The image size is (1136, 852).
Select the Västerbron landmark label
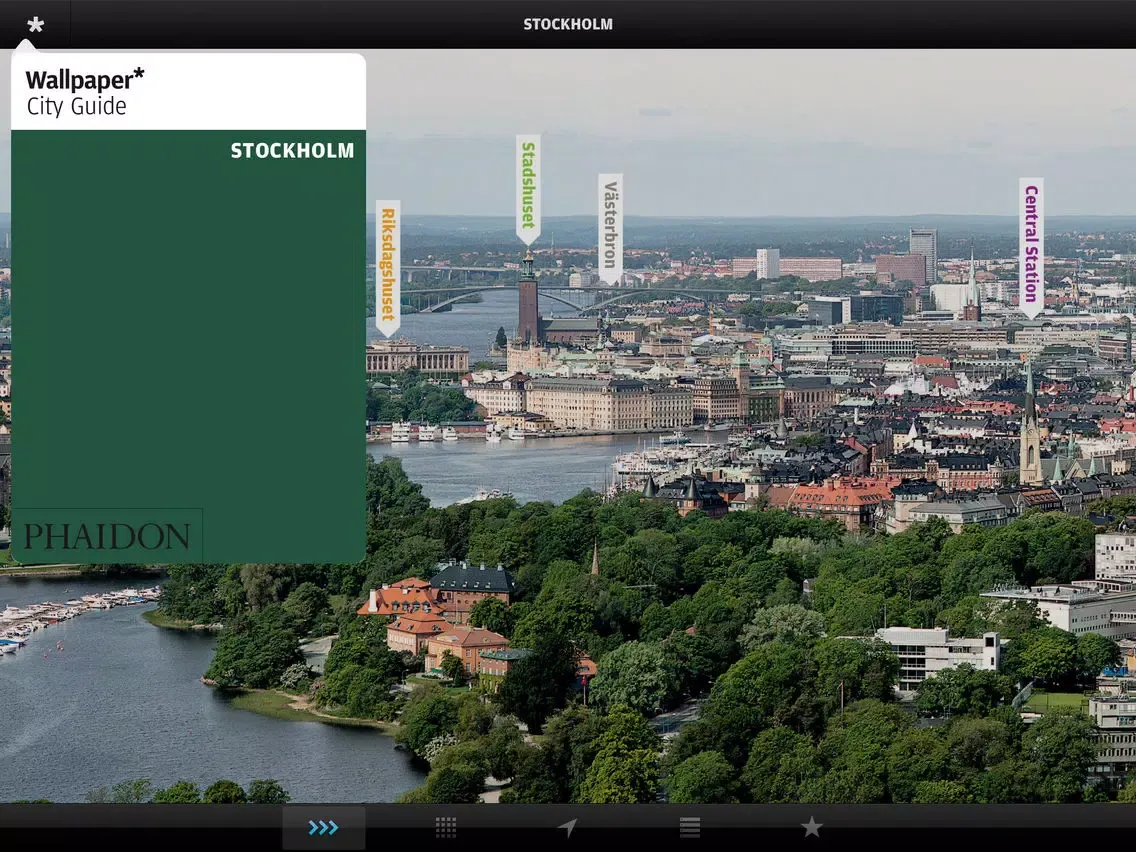pos(610,229)
